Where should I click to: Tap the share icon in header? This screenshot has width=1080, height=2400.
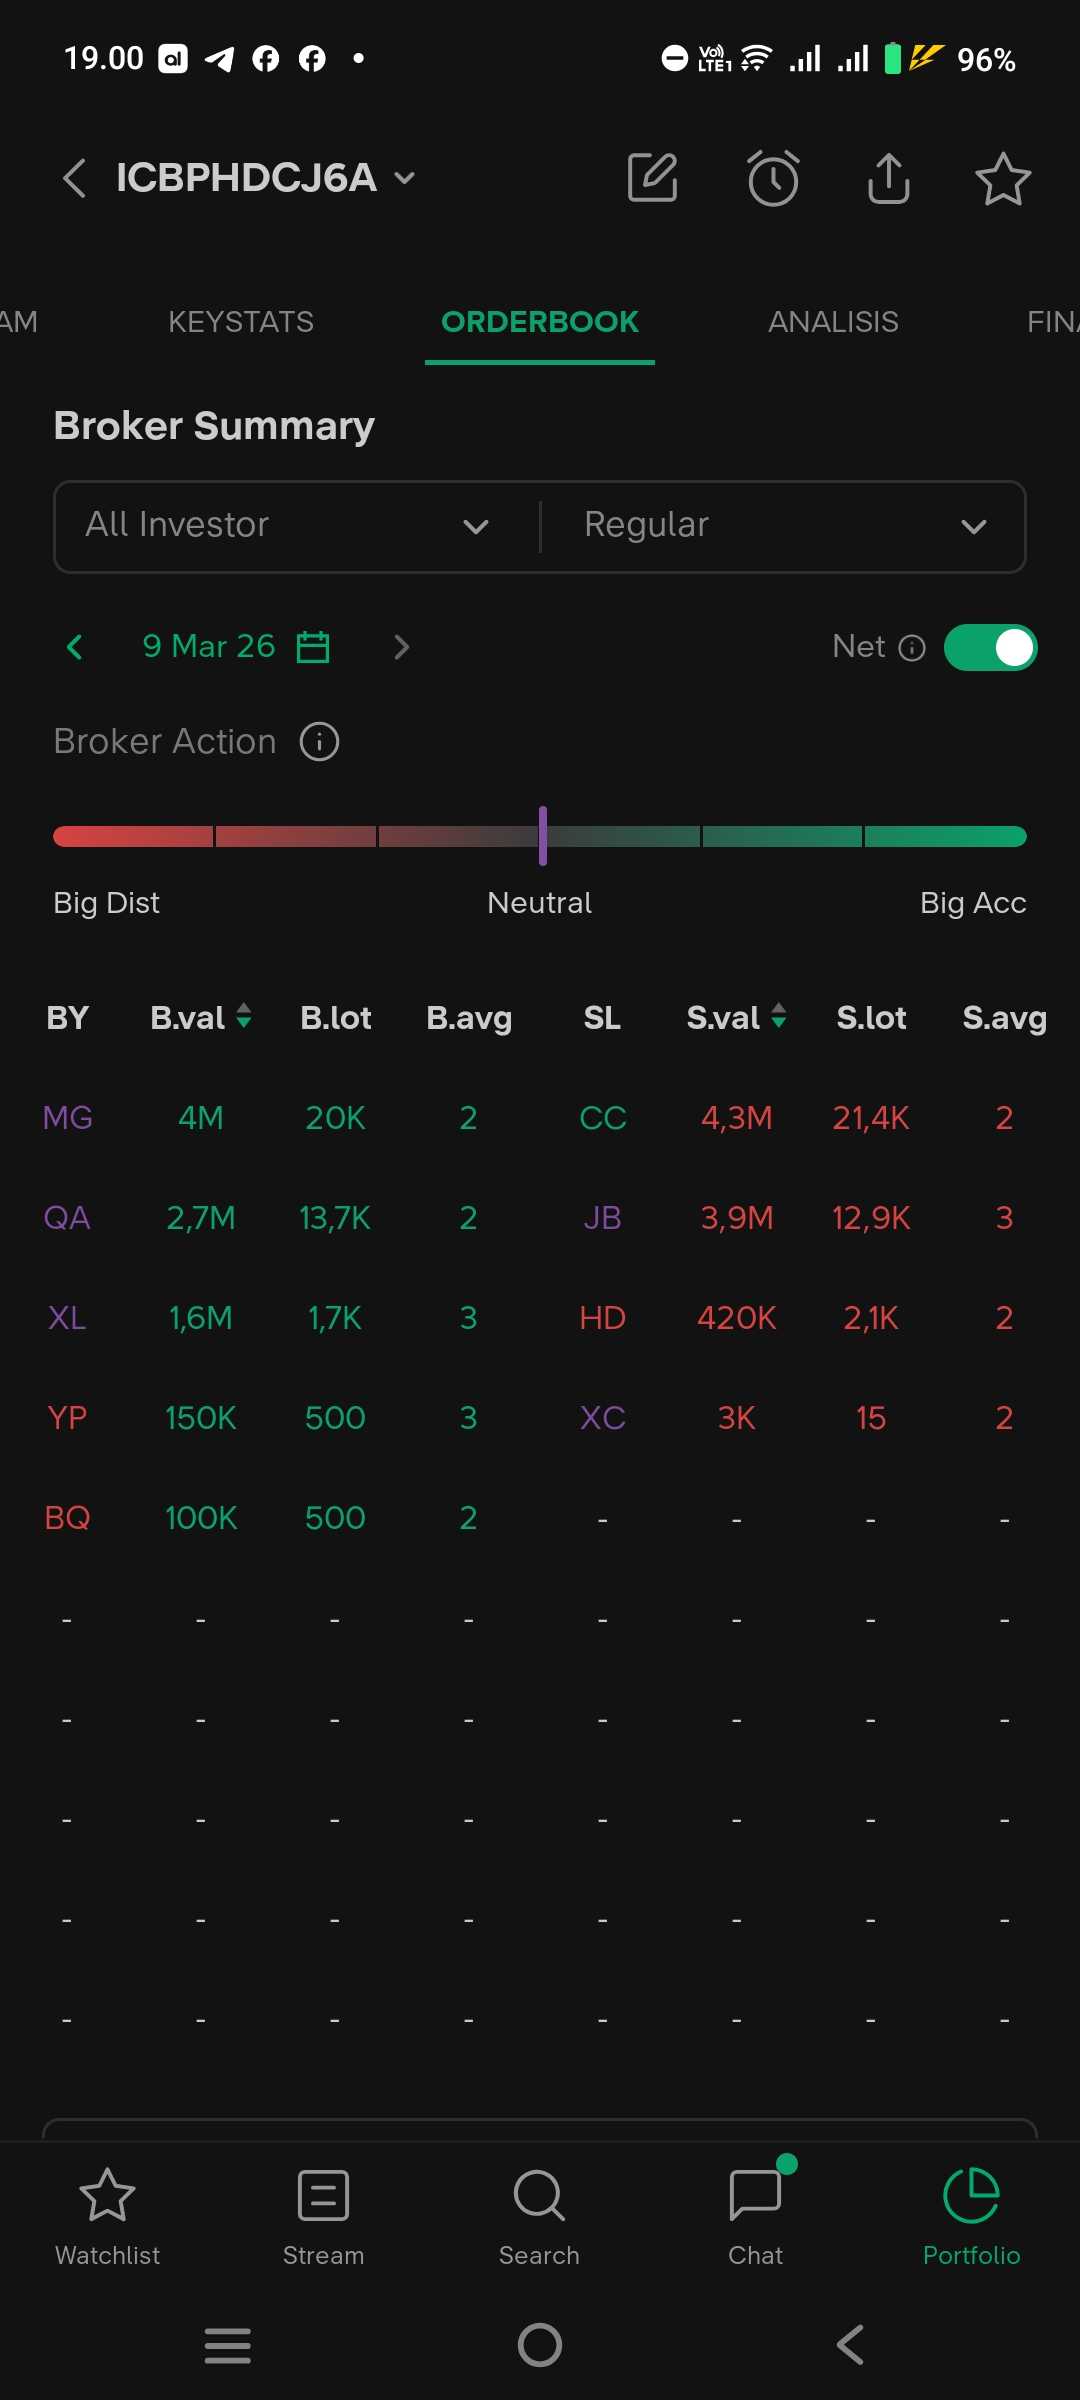pos(888,179)
